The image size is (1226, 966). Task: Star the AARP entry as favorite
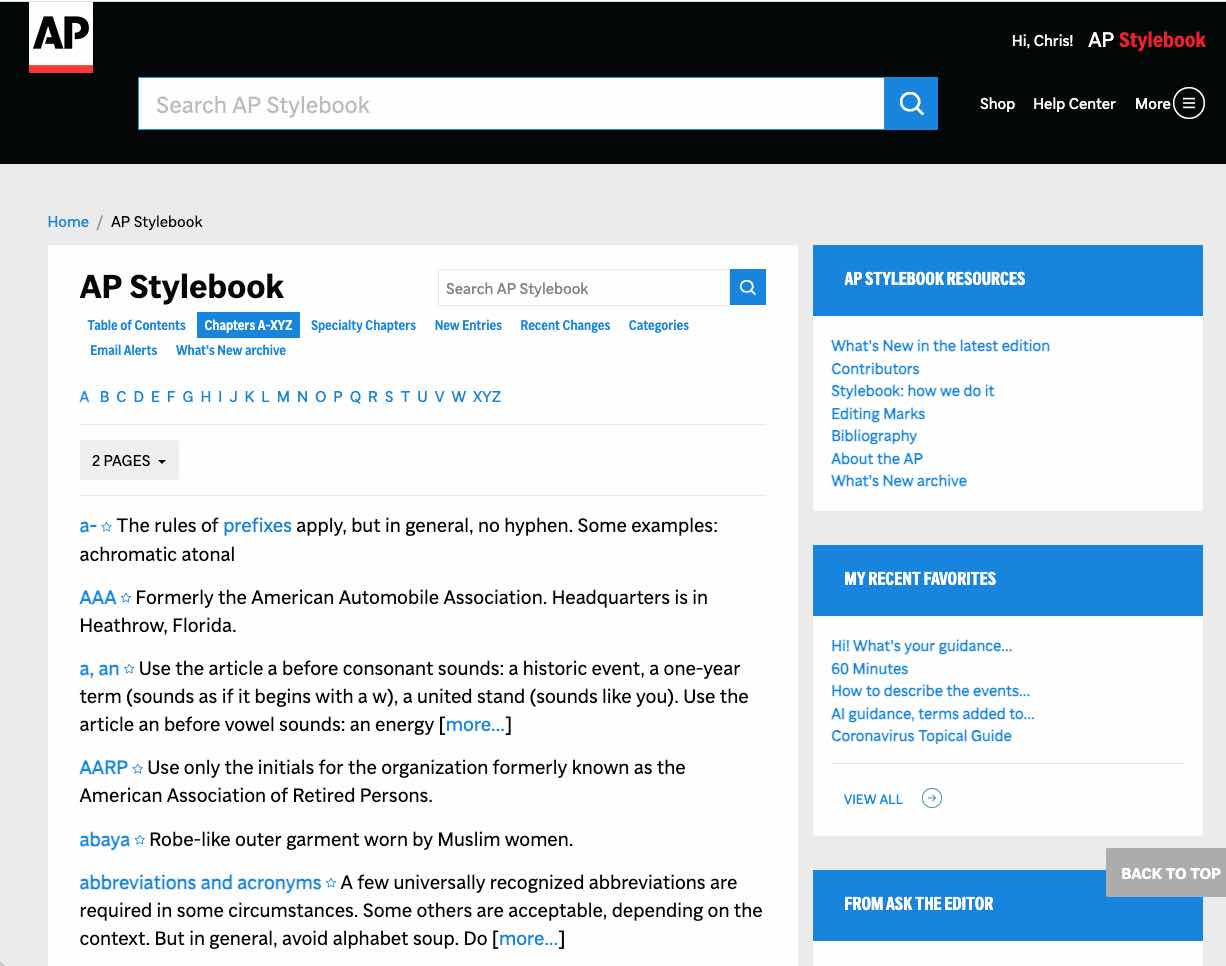(x=138, y=768)
